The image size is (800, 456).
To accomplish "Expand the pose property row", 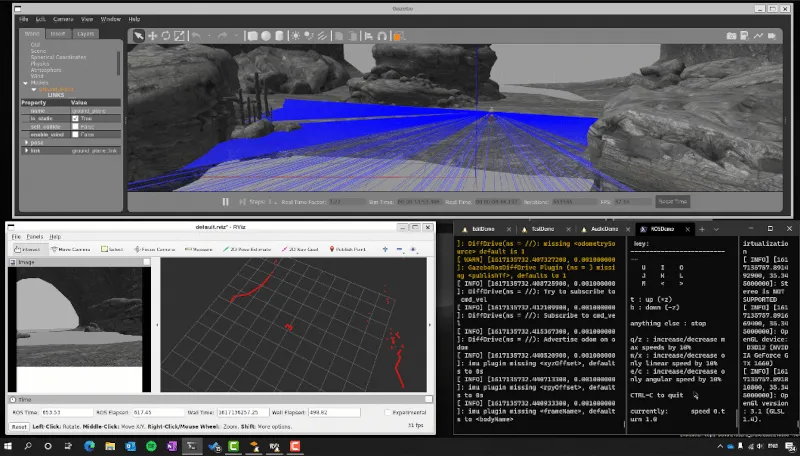I will click(x=25, y=142).
